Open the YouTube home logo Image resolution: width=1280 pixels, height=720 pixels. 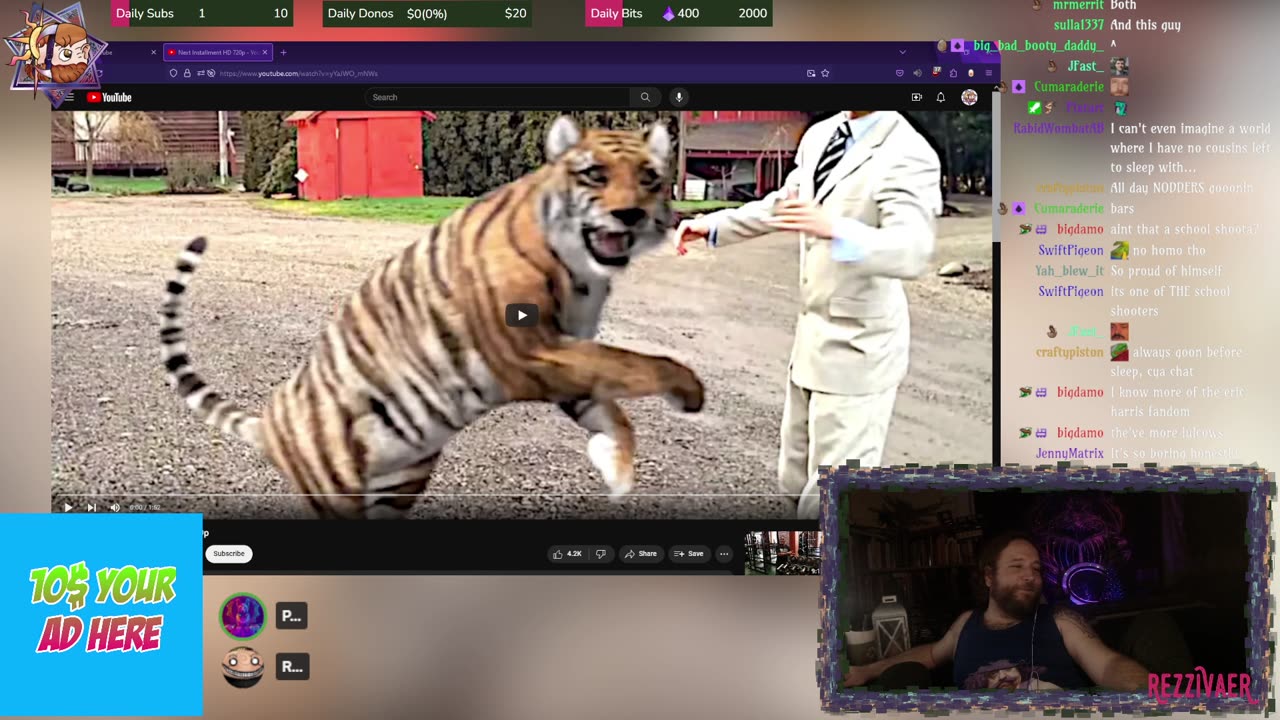(109, 97)
